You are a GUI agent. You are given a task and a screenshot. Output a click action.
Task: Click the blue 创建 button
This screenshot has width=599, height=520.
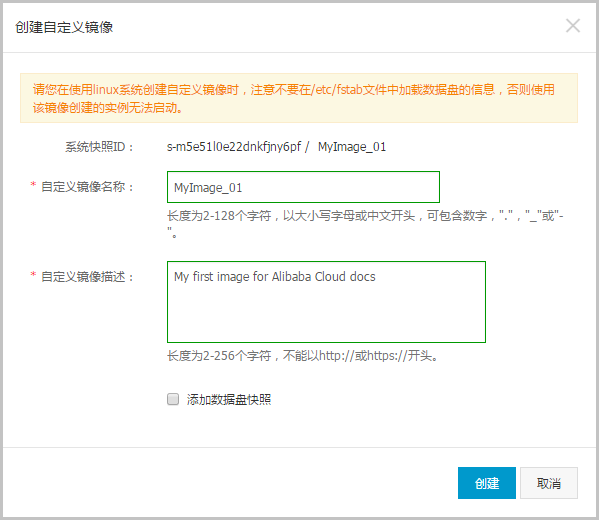coord(487,483)
